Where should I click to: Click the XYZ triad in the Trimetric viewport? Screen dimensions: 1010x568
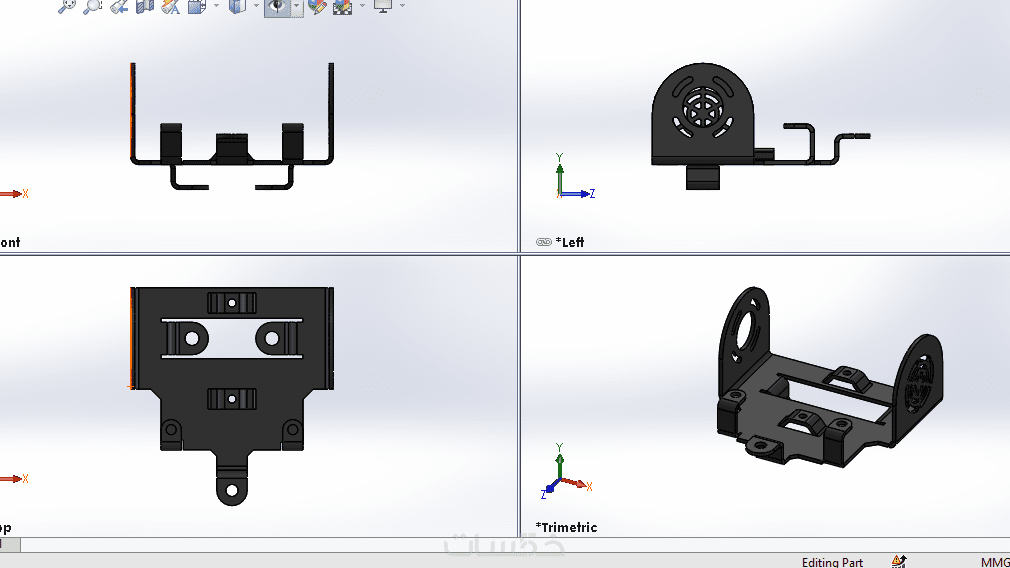(x=566, y=471)
